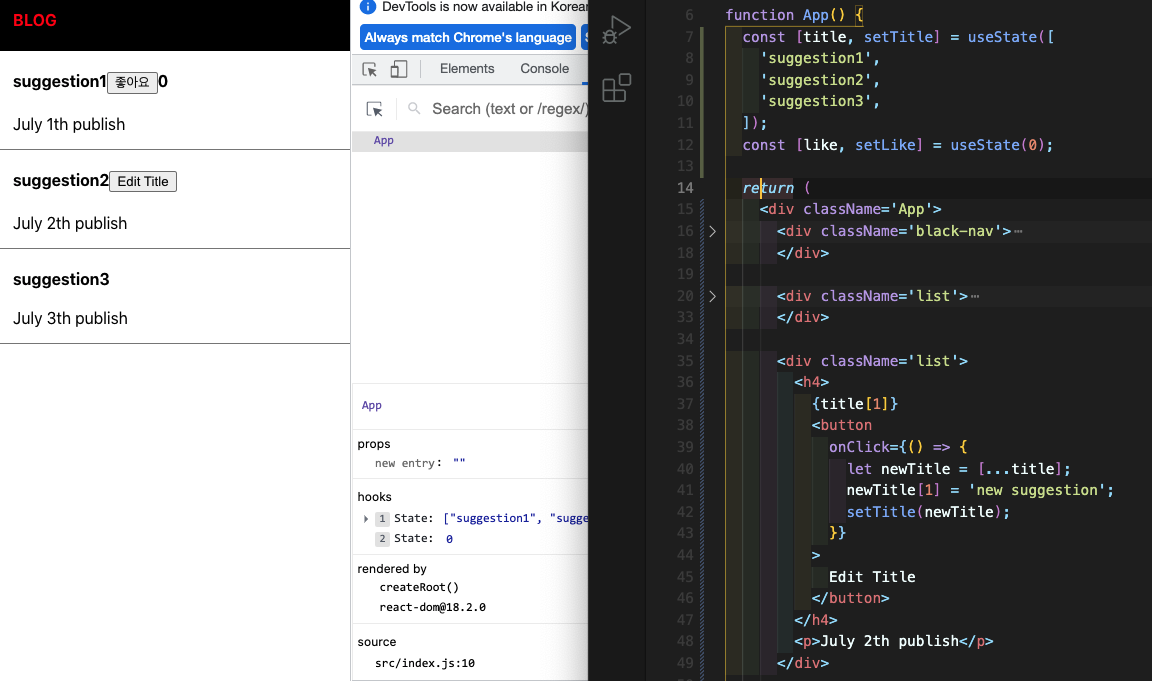1152x681 pixels.
Task: Click the 좋아요 like button
Action: tap(132, 82)
